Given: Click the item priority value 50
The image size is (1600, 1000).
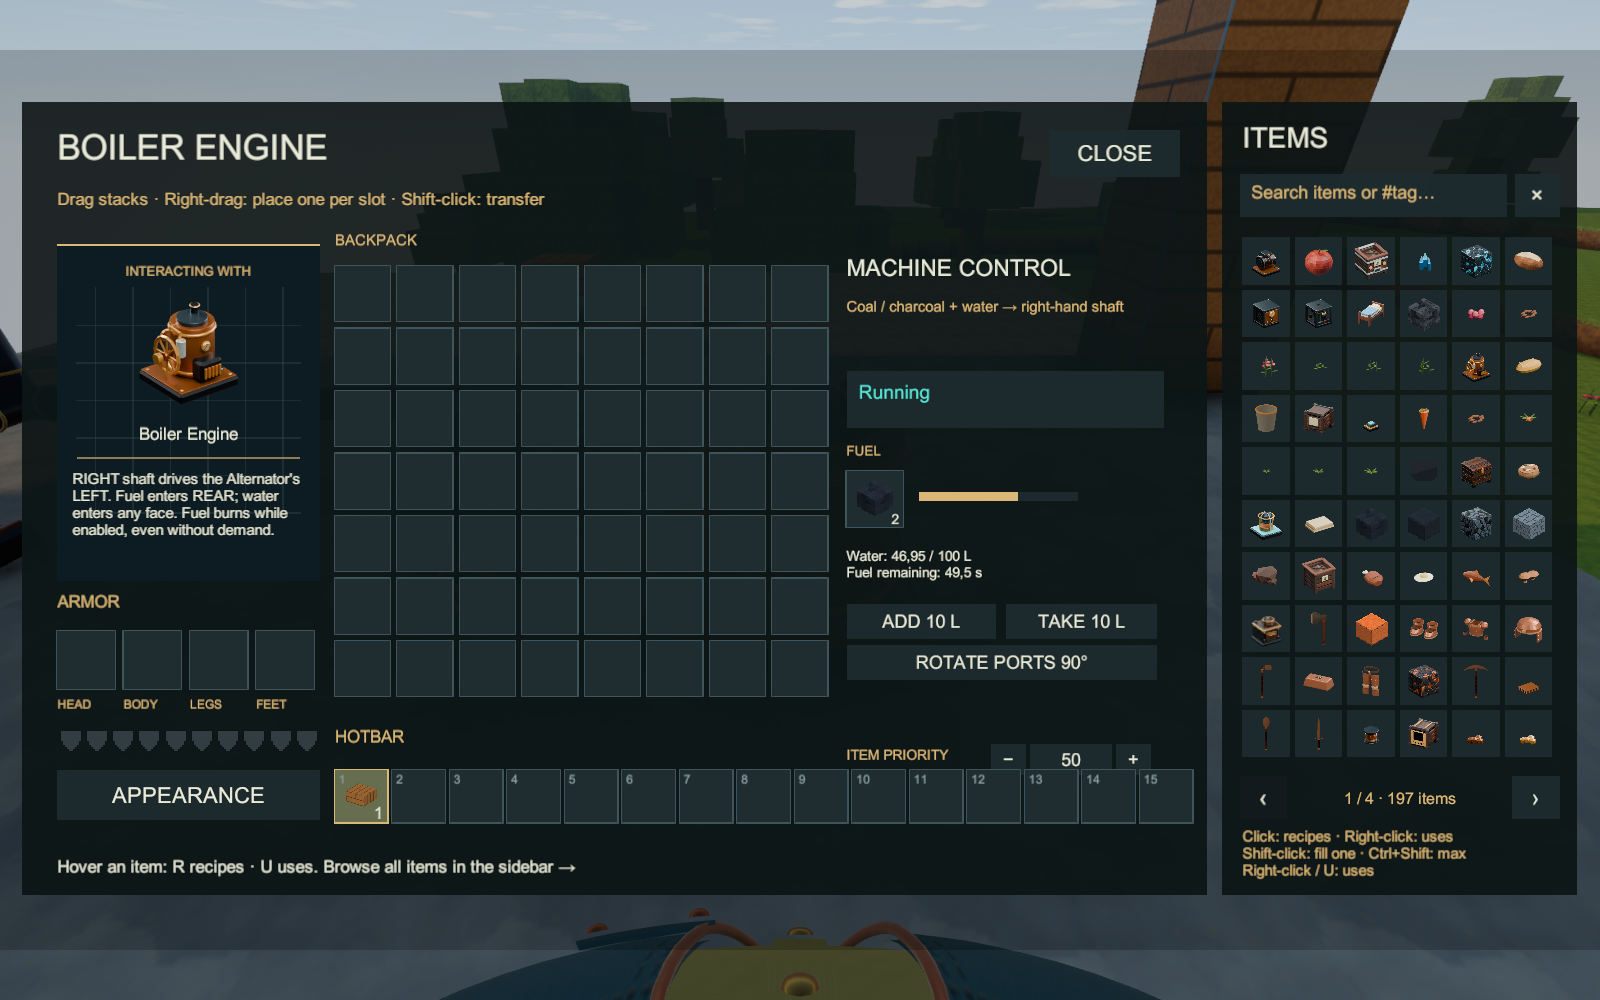Looking at the screenshot, I should 1071,759.
